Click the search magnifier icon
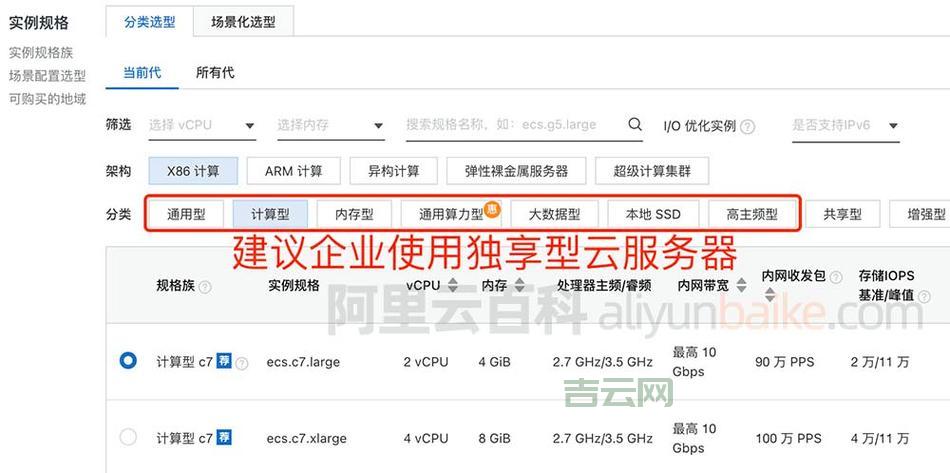Viewport: 950px width, 473px height. [634, 124]
